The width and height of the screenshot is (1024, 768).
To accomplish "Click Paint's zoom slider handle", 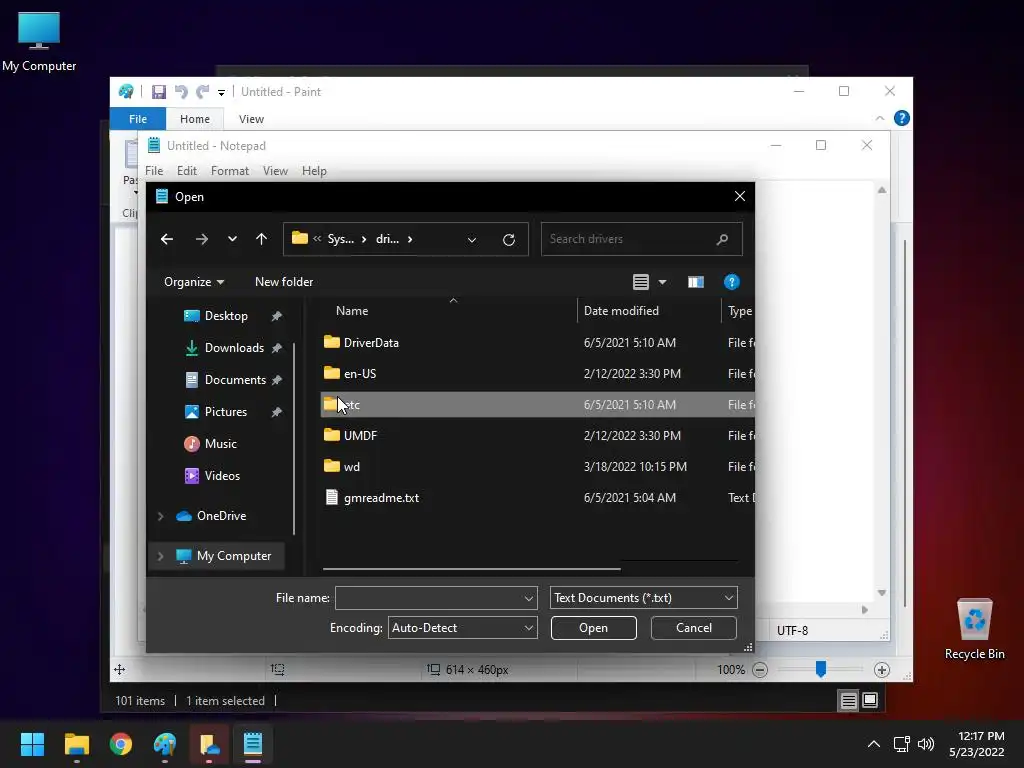I will [821, 669].
